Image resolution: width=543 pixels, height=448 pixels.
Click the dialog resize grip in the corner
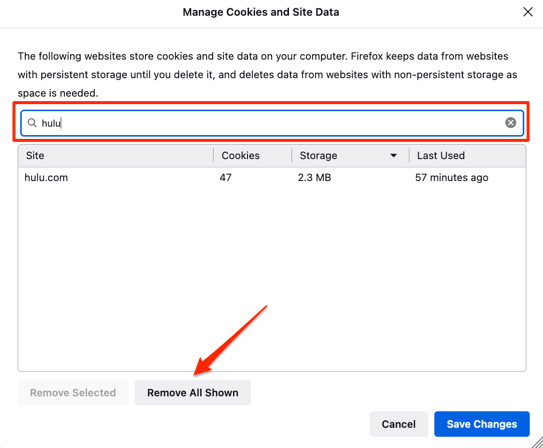537,442
